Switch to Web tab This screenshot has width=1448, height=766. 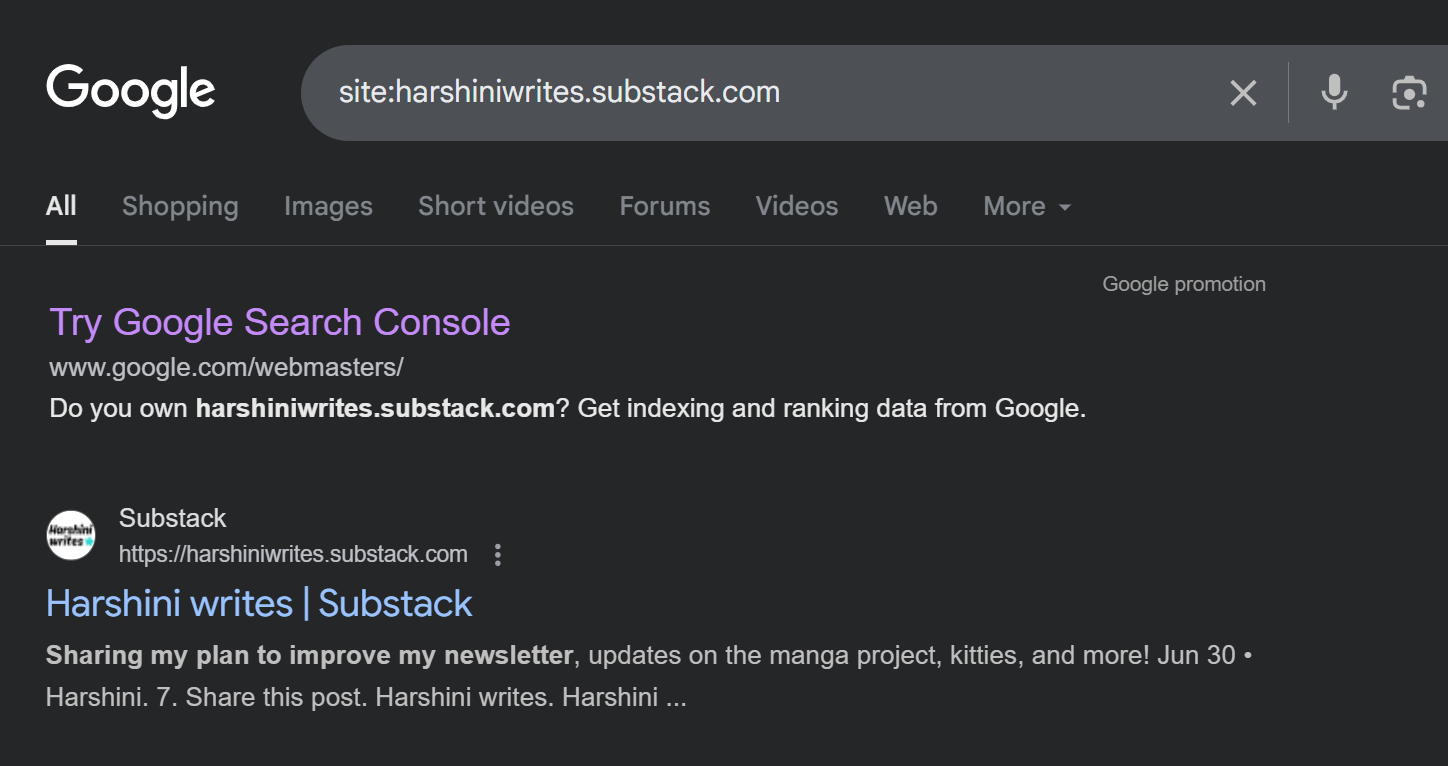tap(911, 206)
